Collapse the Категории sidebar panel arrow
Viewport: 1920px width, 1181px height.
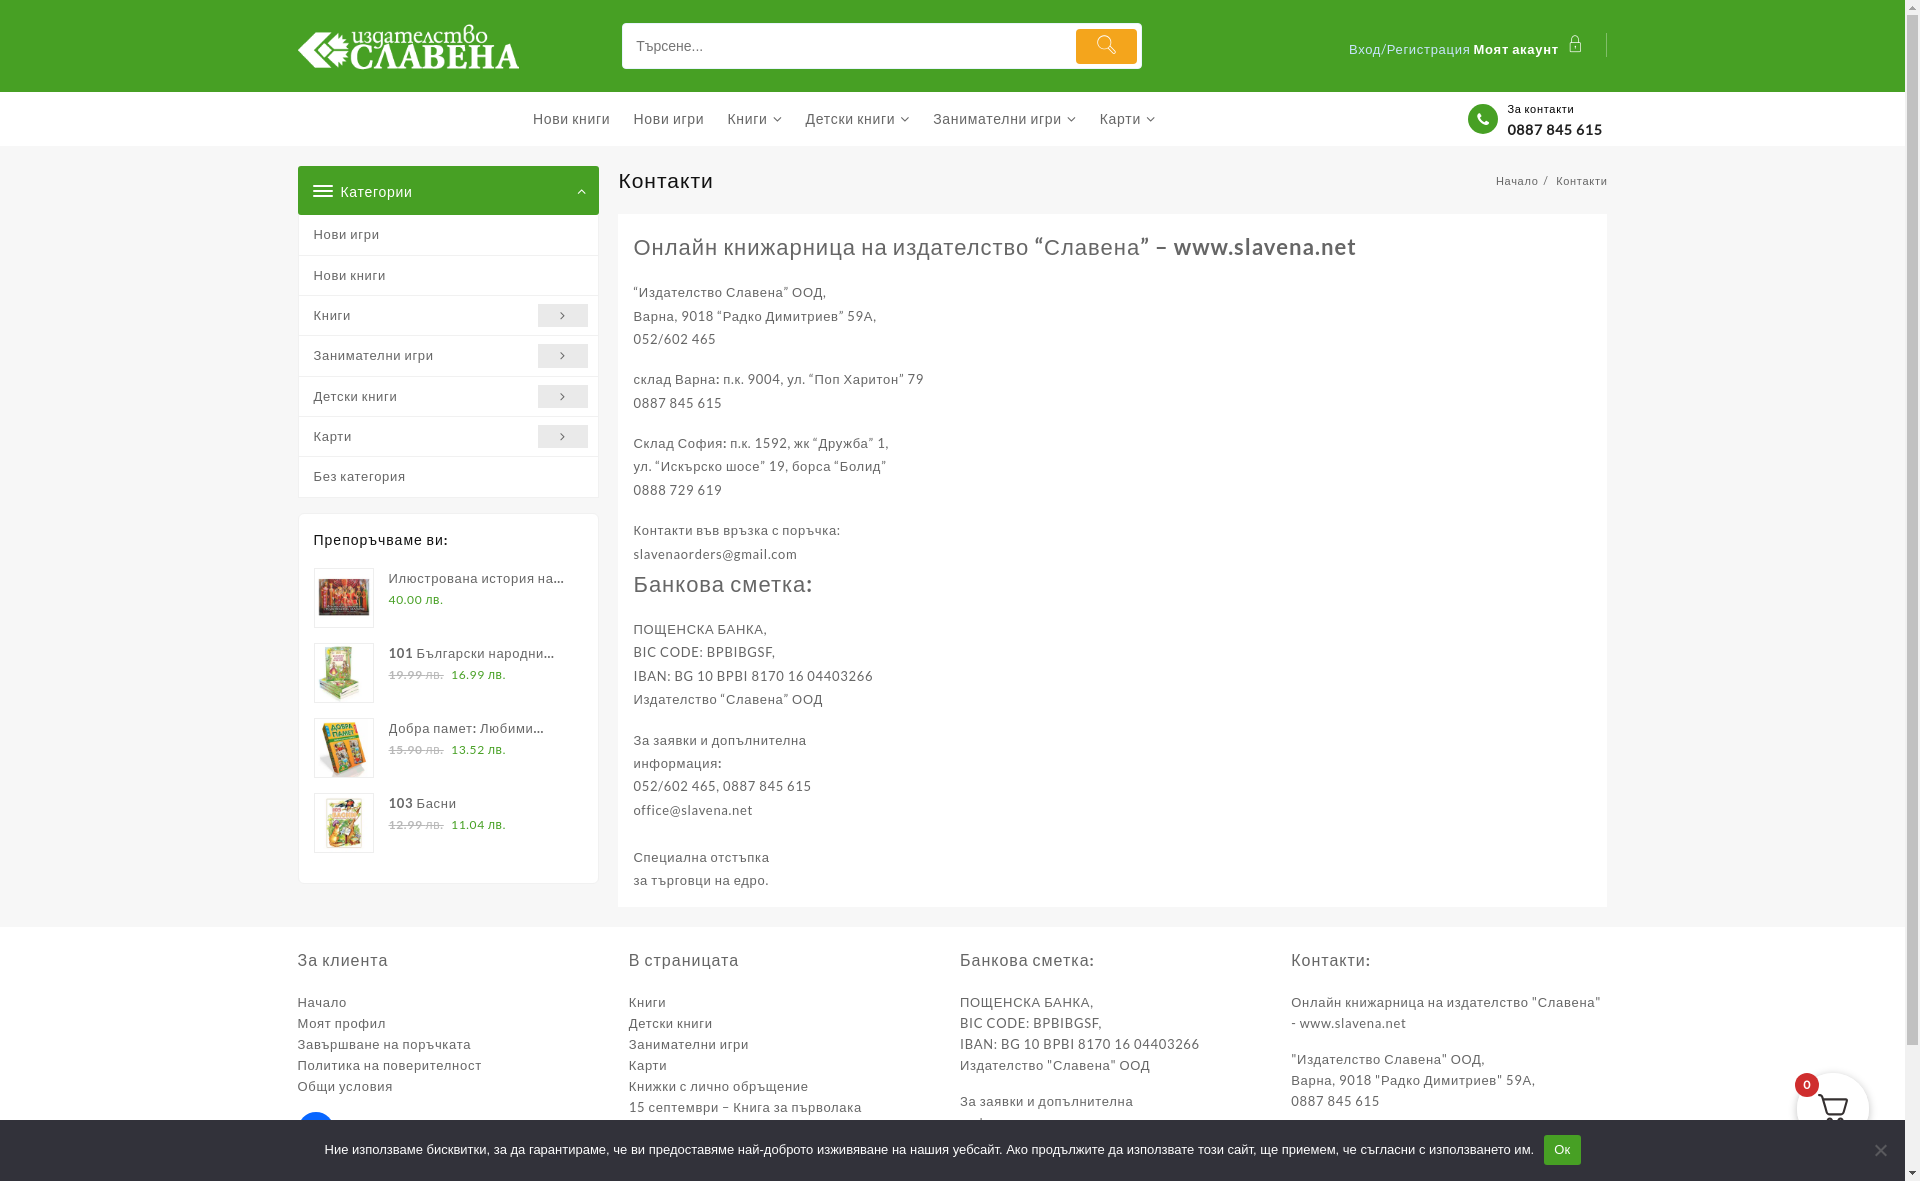581,192
